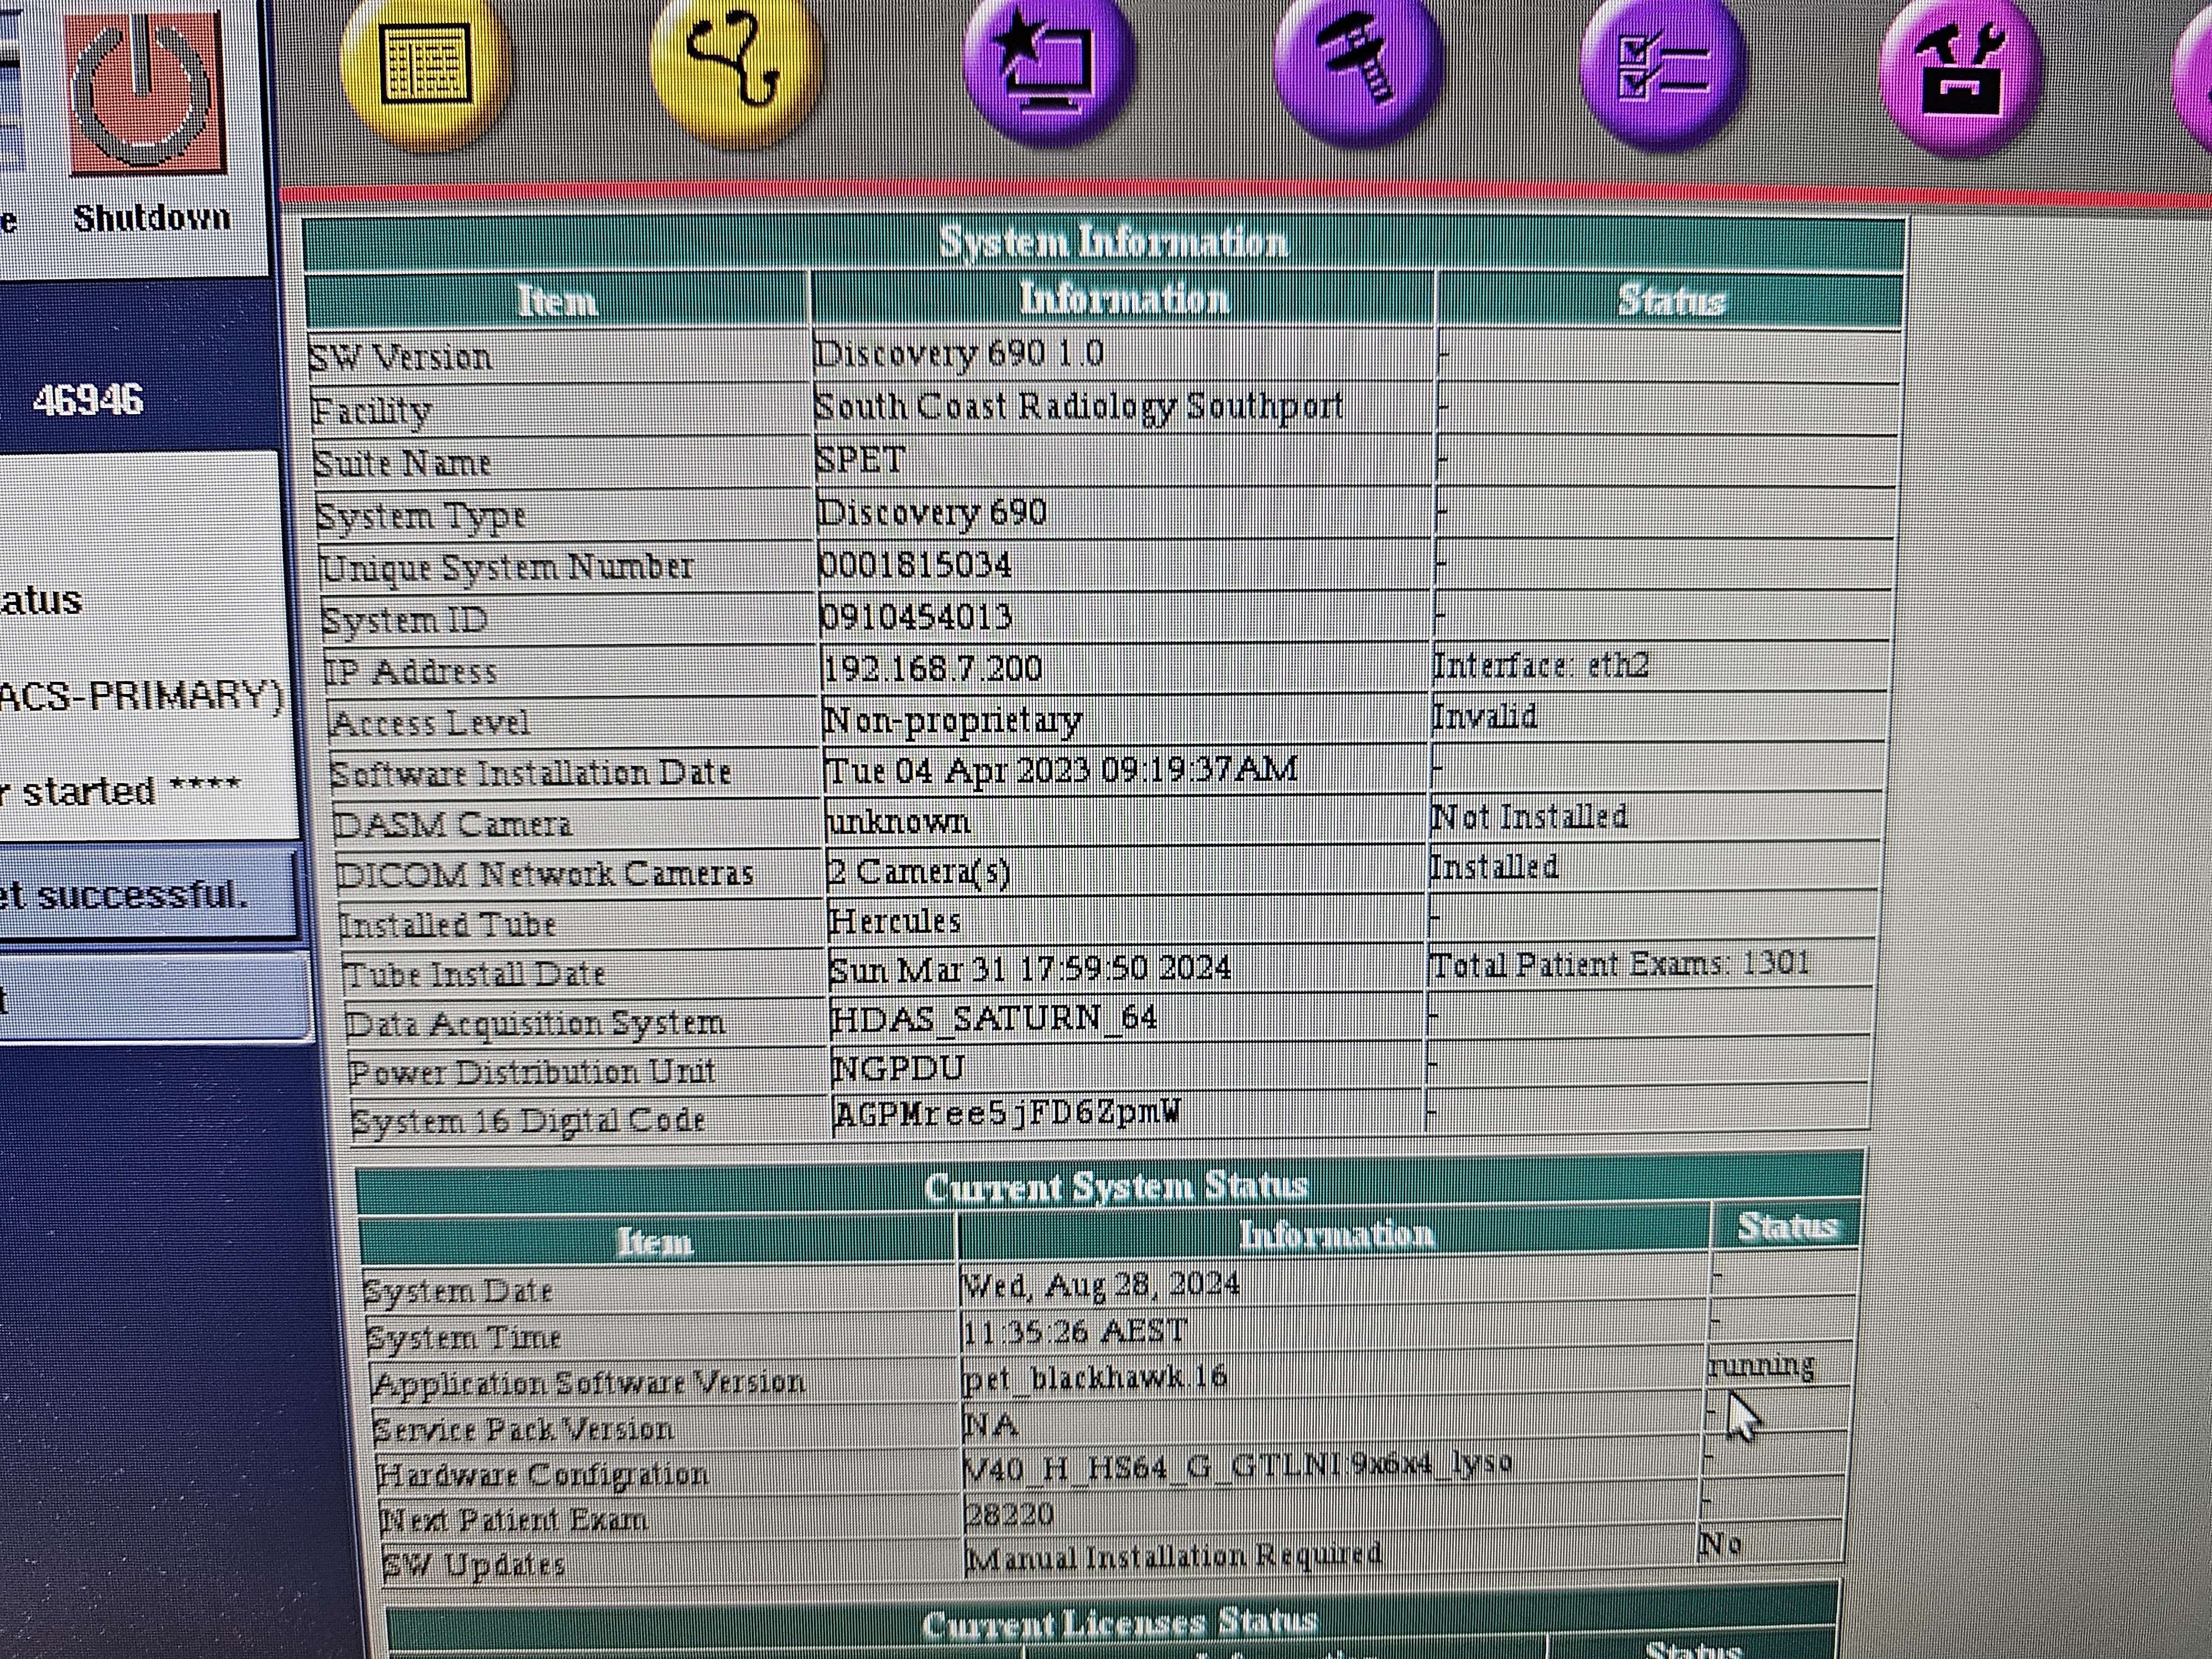This screenshot has width=2212, height=1659.
Task: Click the 'Invalid' access level status
Action: [1484, 717]
